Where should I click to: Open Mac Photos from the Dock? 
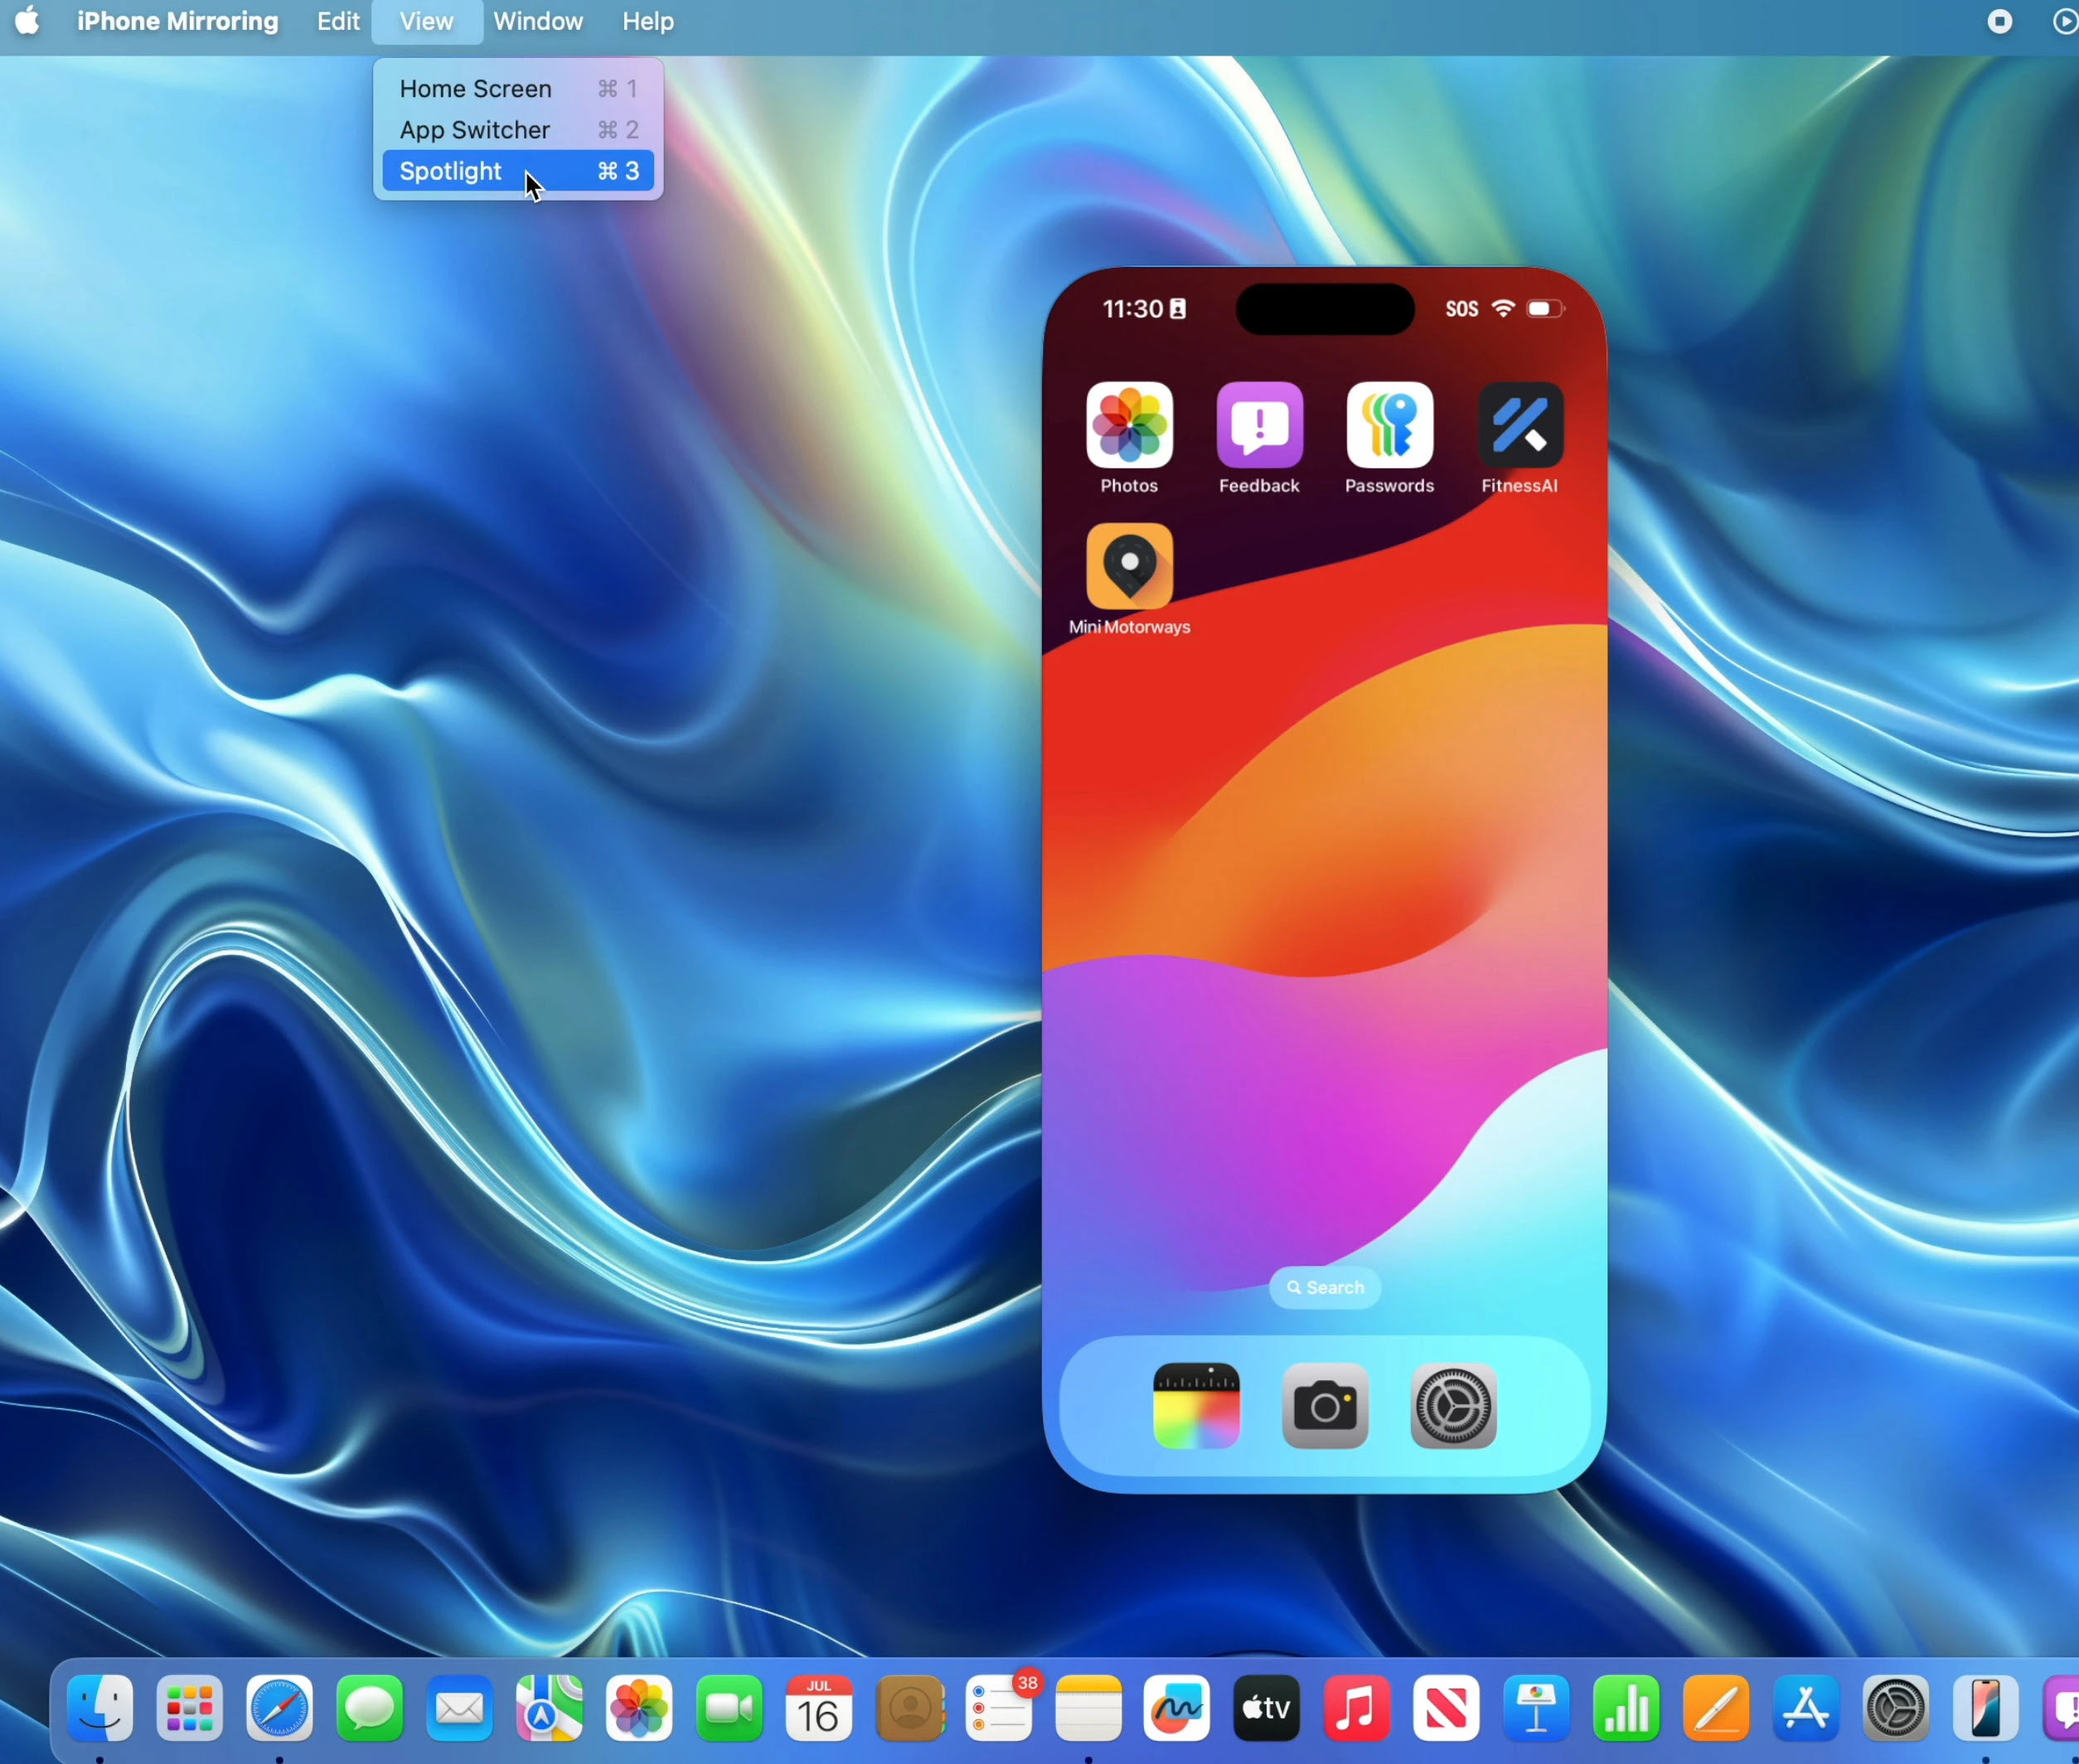coord(639,1708)
